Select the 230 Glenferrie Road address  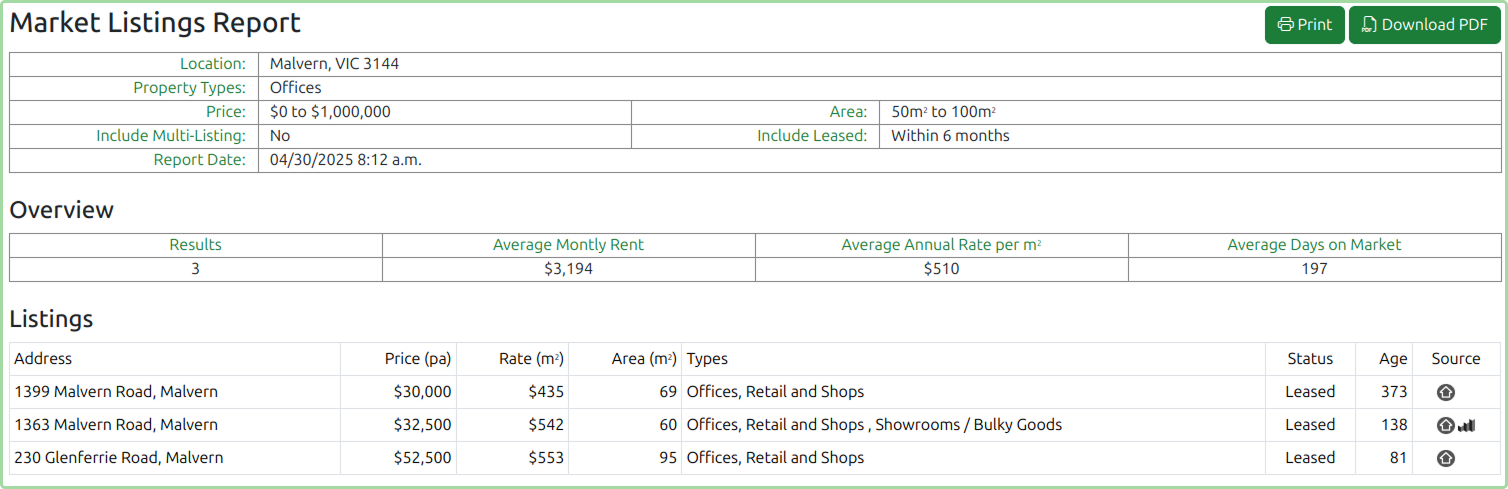click(119, 458)
